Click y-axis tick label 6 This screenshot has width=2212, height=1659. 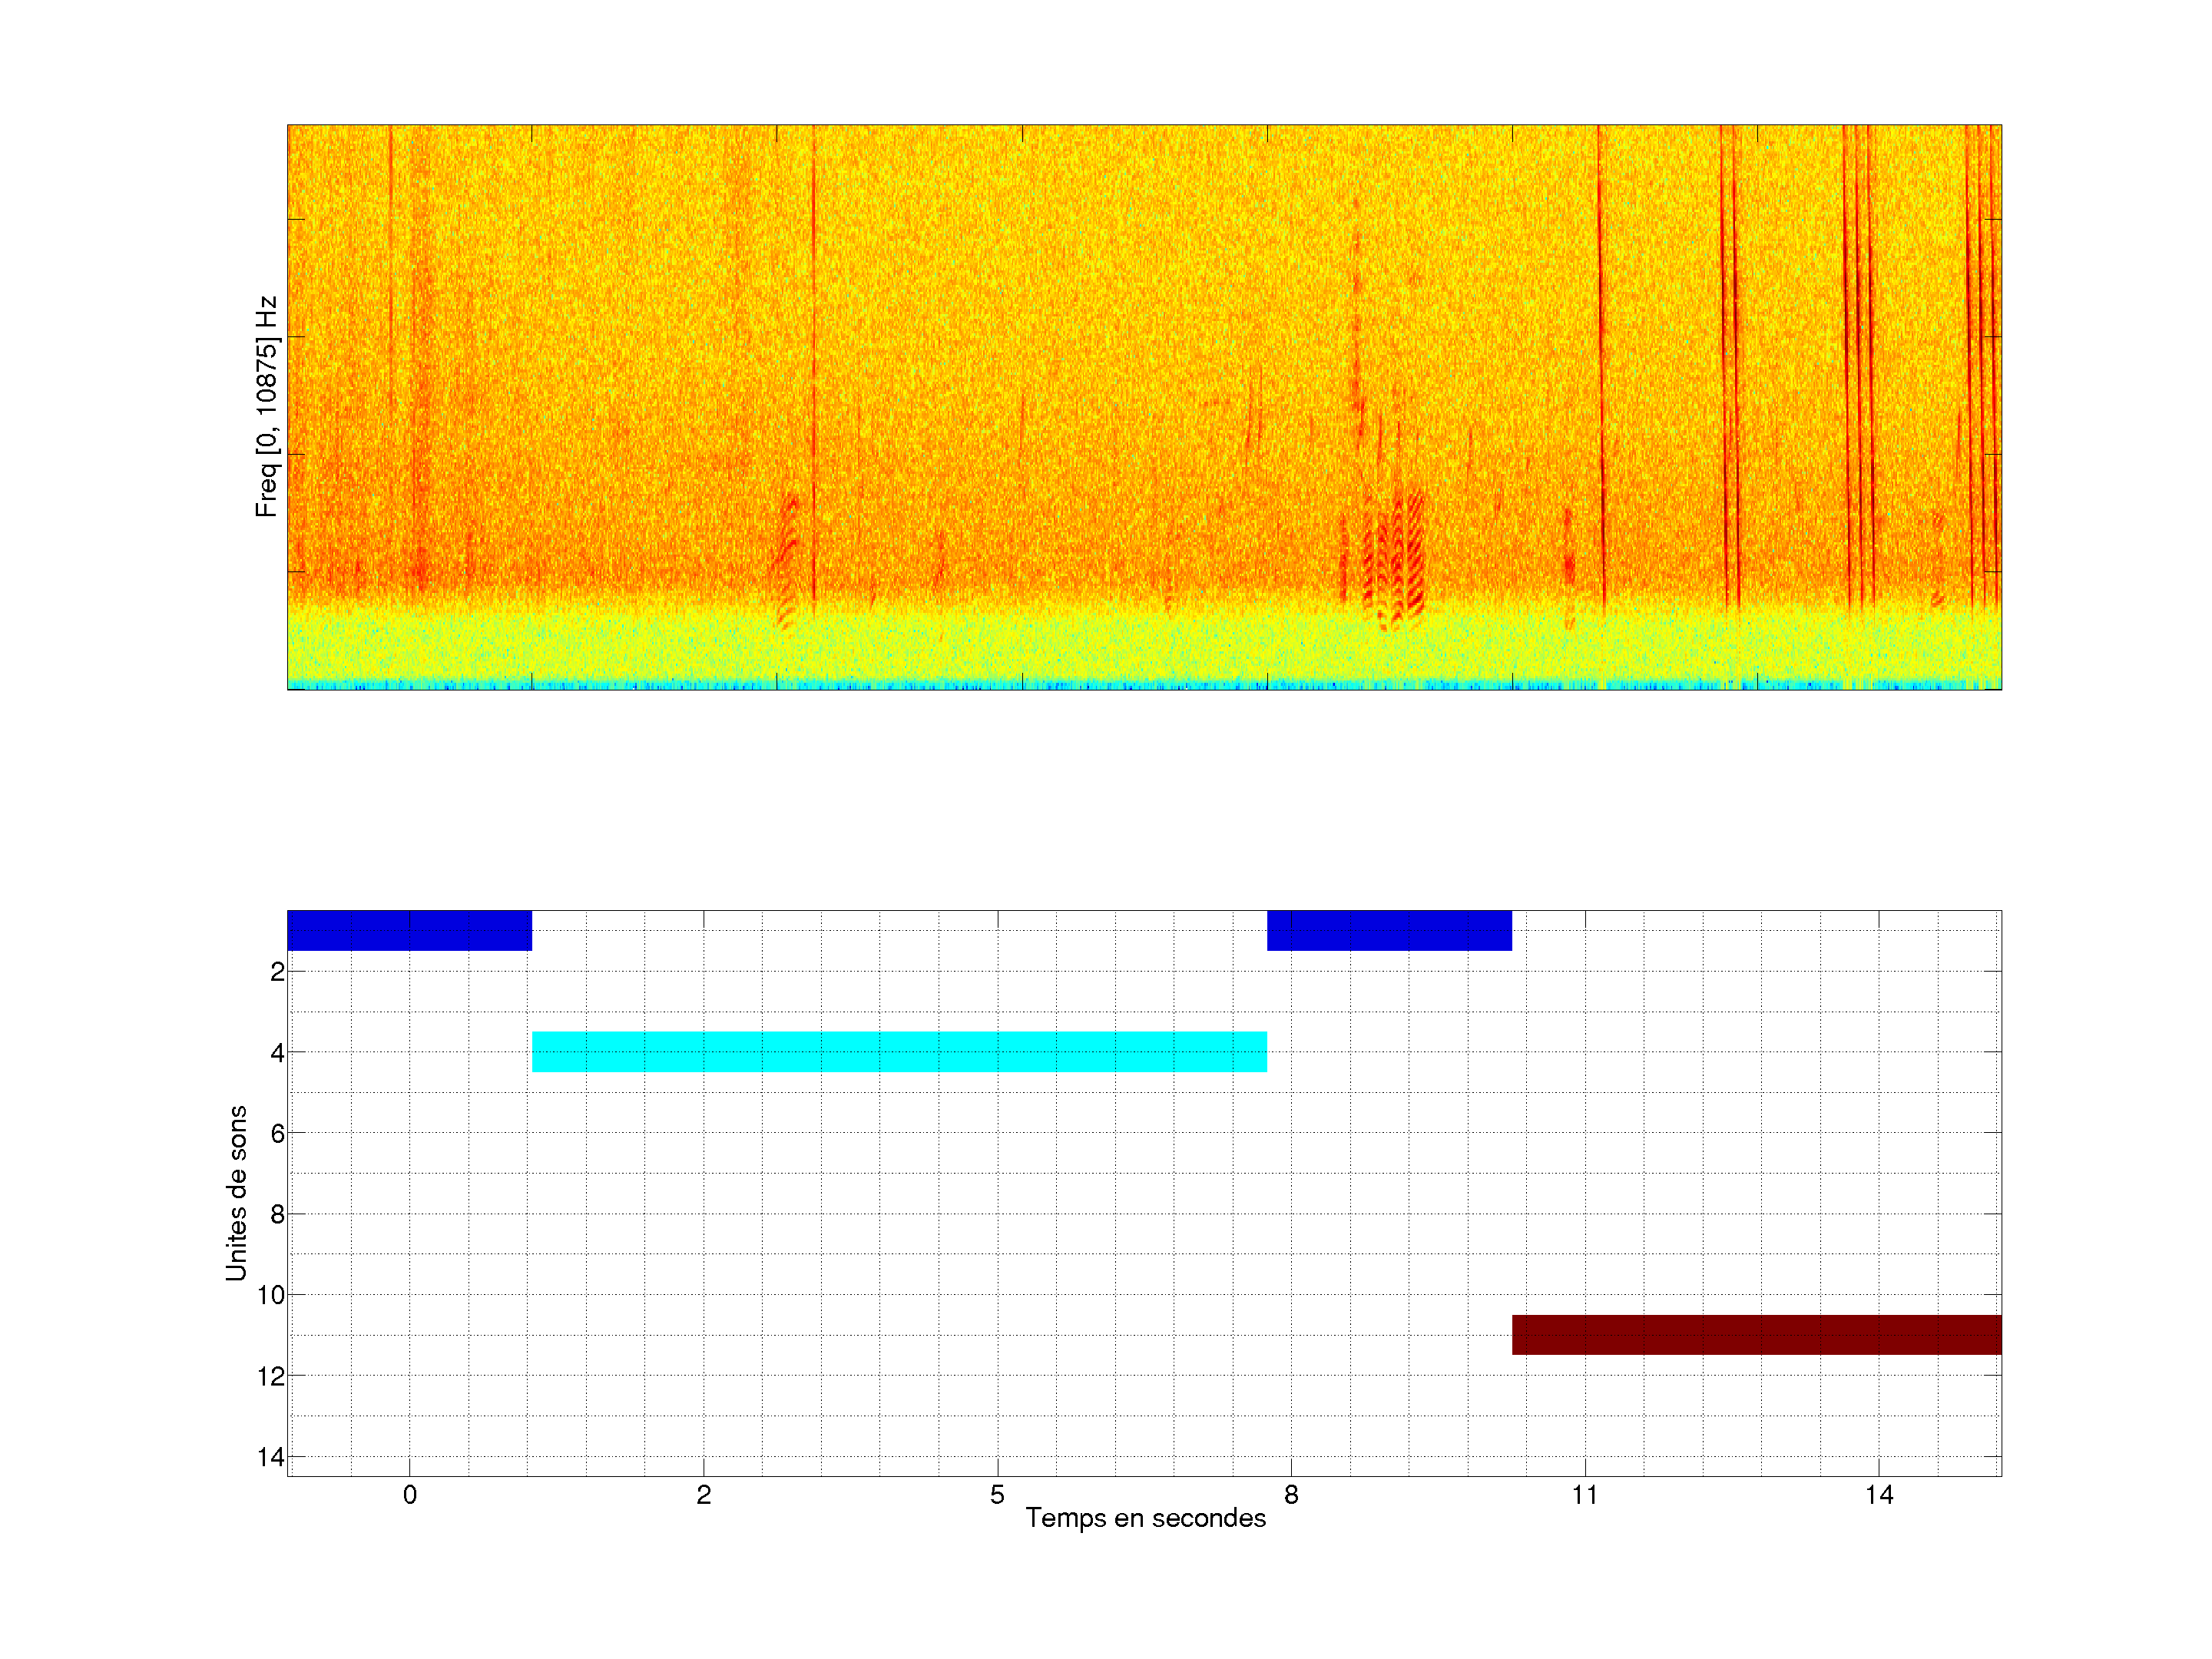(277, 1133)
